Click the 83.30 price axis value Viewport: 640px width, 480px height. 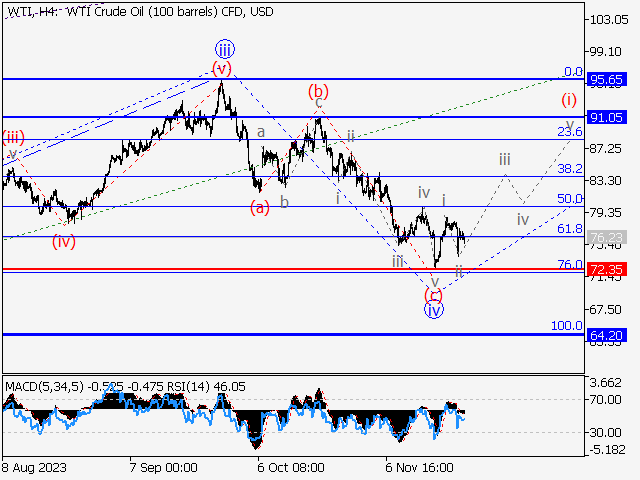[x=606, y=180]
